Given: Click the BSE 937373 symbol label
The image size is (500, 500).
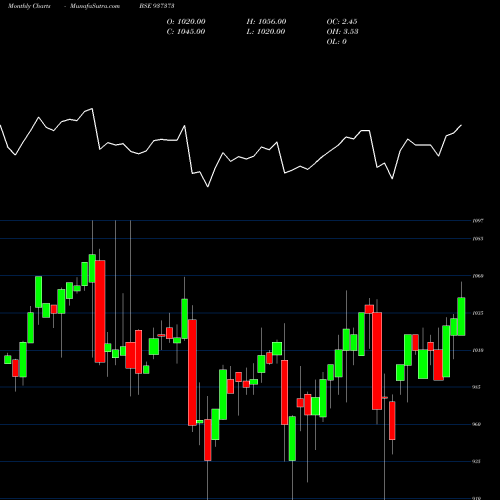Looking at the screenshot, I should pos(157,6).
